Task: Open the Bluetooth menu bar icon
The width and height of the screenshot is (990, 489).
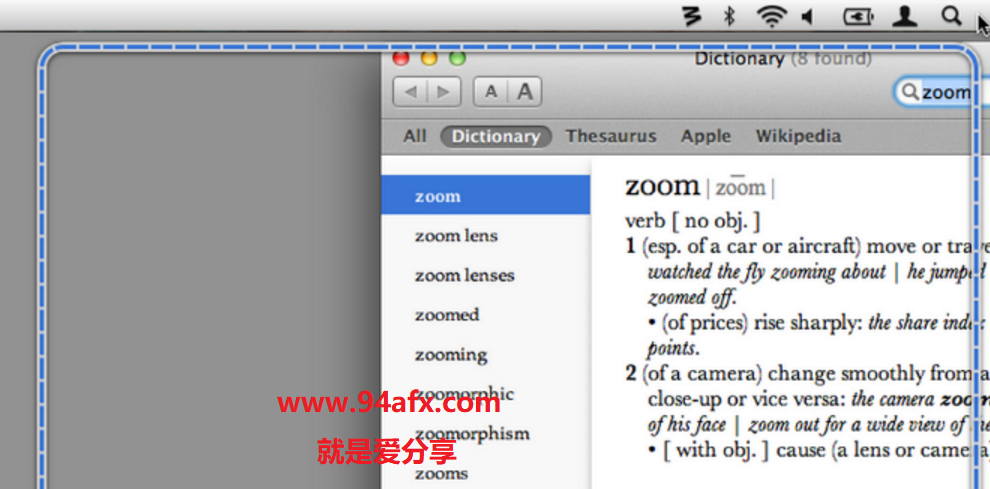Action: [x=729, y=16]
